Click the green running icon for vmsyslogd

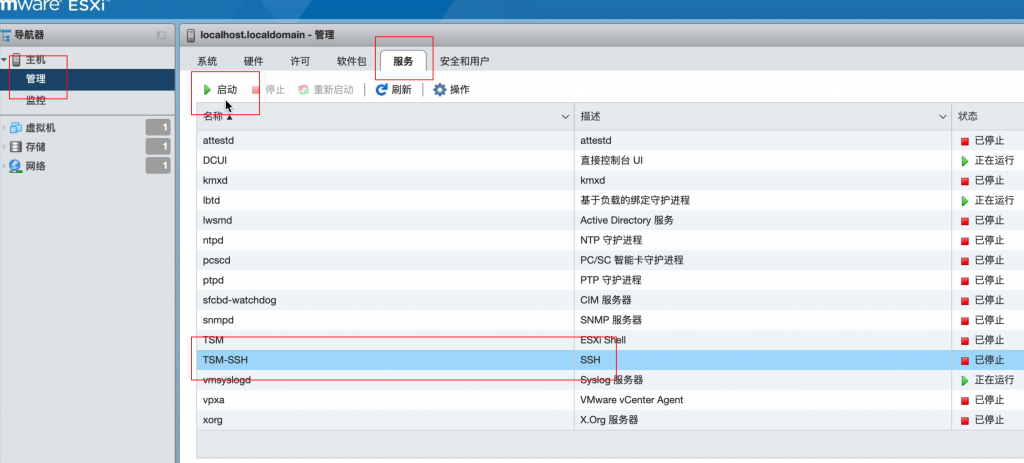click(965, 380)
